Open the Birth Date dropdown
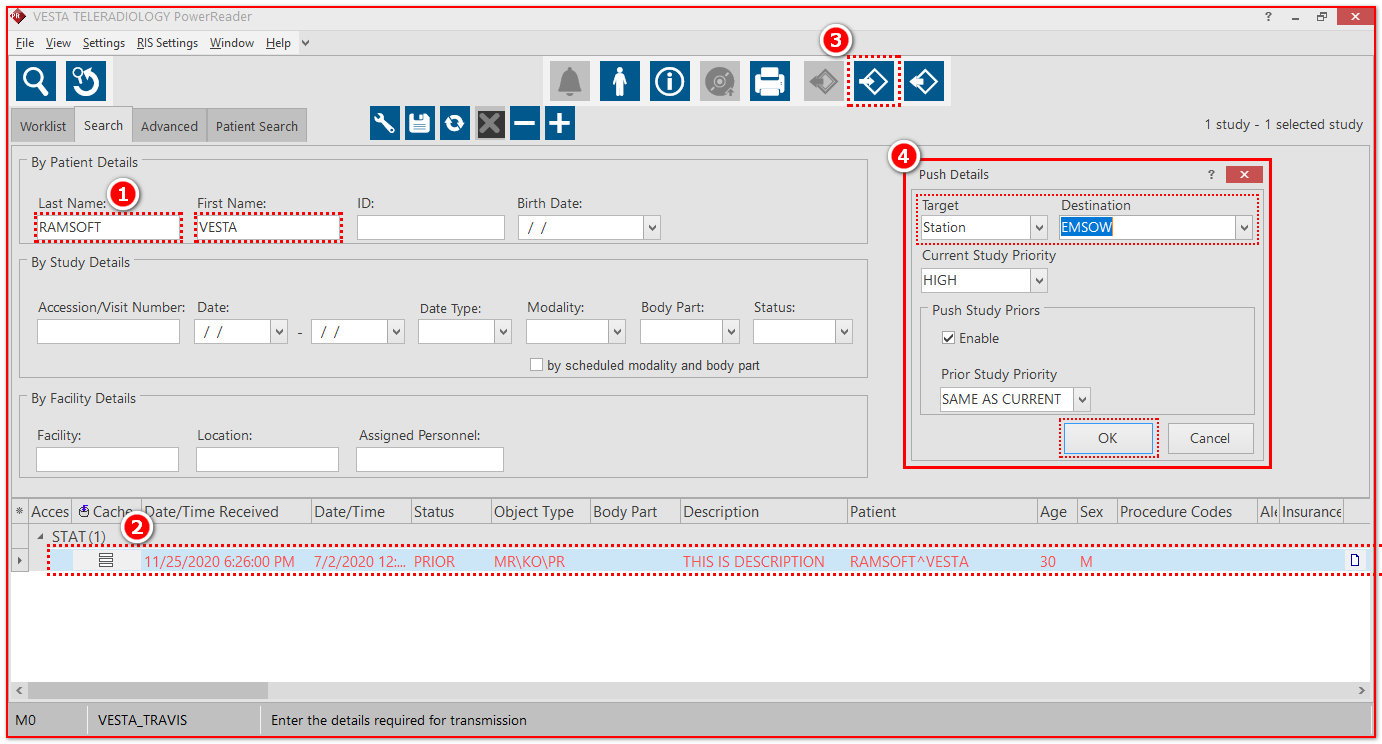 click(x=652, y=228)
